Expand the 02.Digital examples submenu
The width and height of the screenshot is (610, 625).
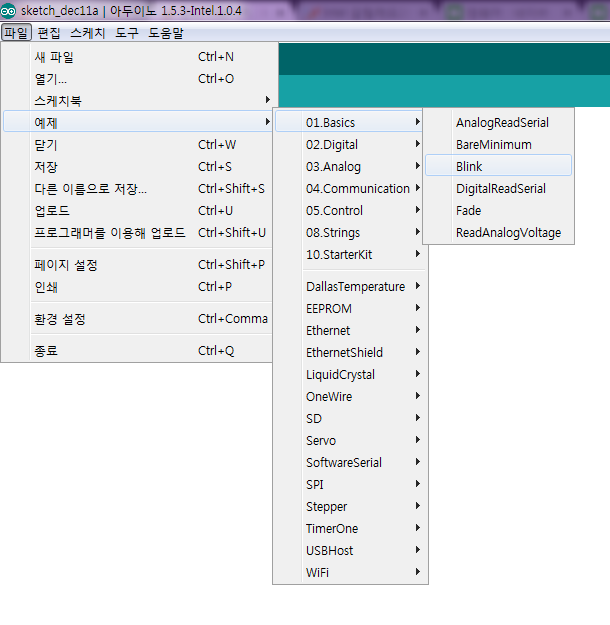point(332,145)
